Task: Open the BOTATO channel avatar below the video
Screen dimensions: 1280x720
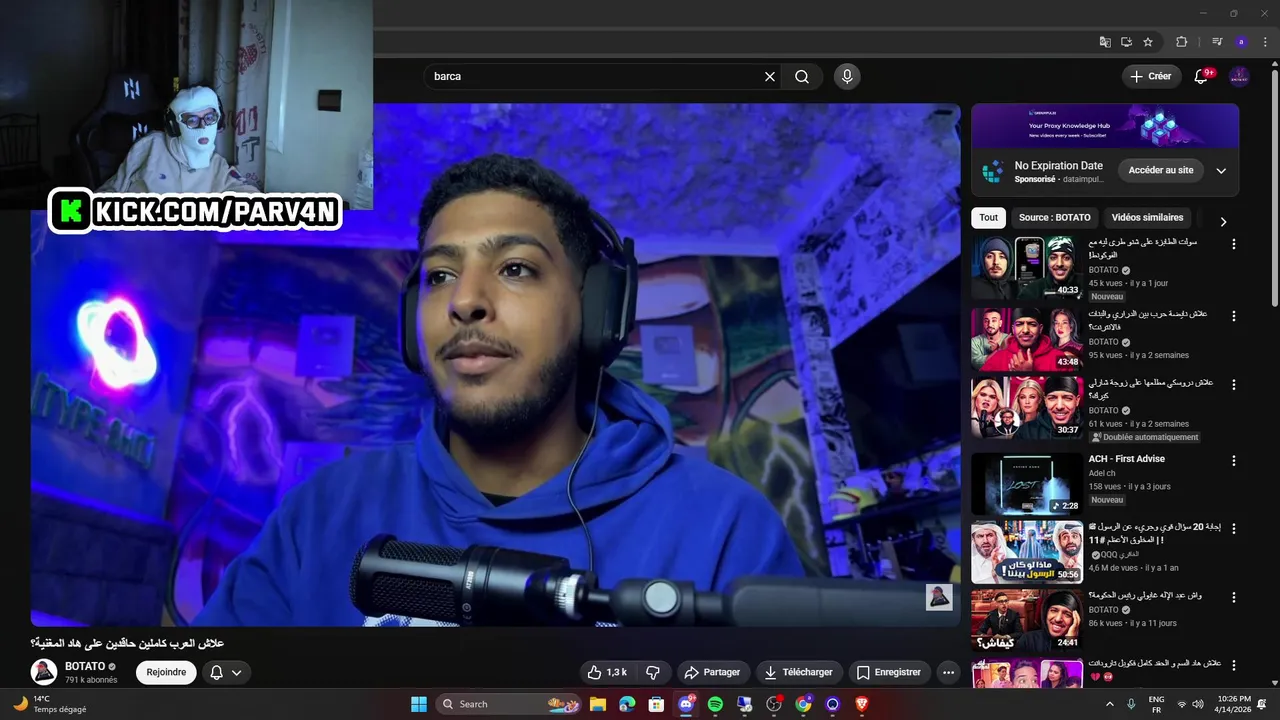Action: pyautogui.click(x=43, y=672)
